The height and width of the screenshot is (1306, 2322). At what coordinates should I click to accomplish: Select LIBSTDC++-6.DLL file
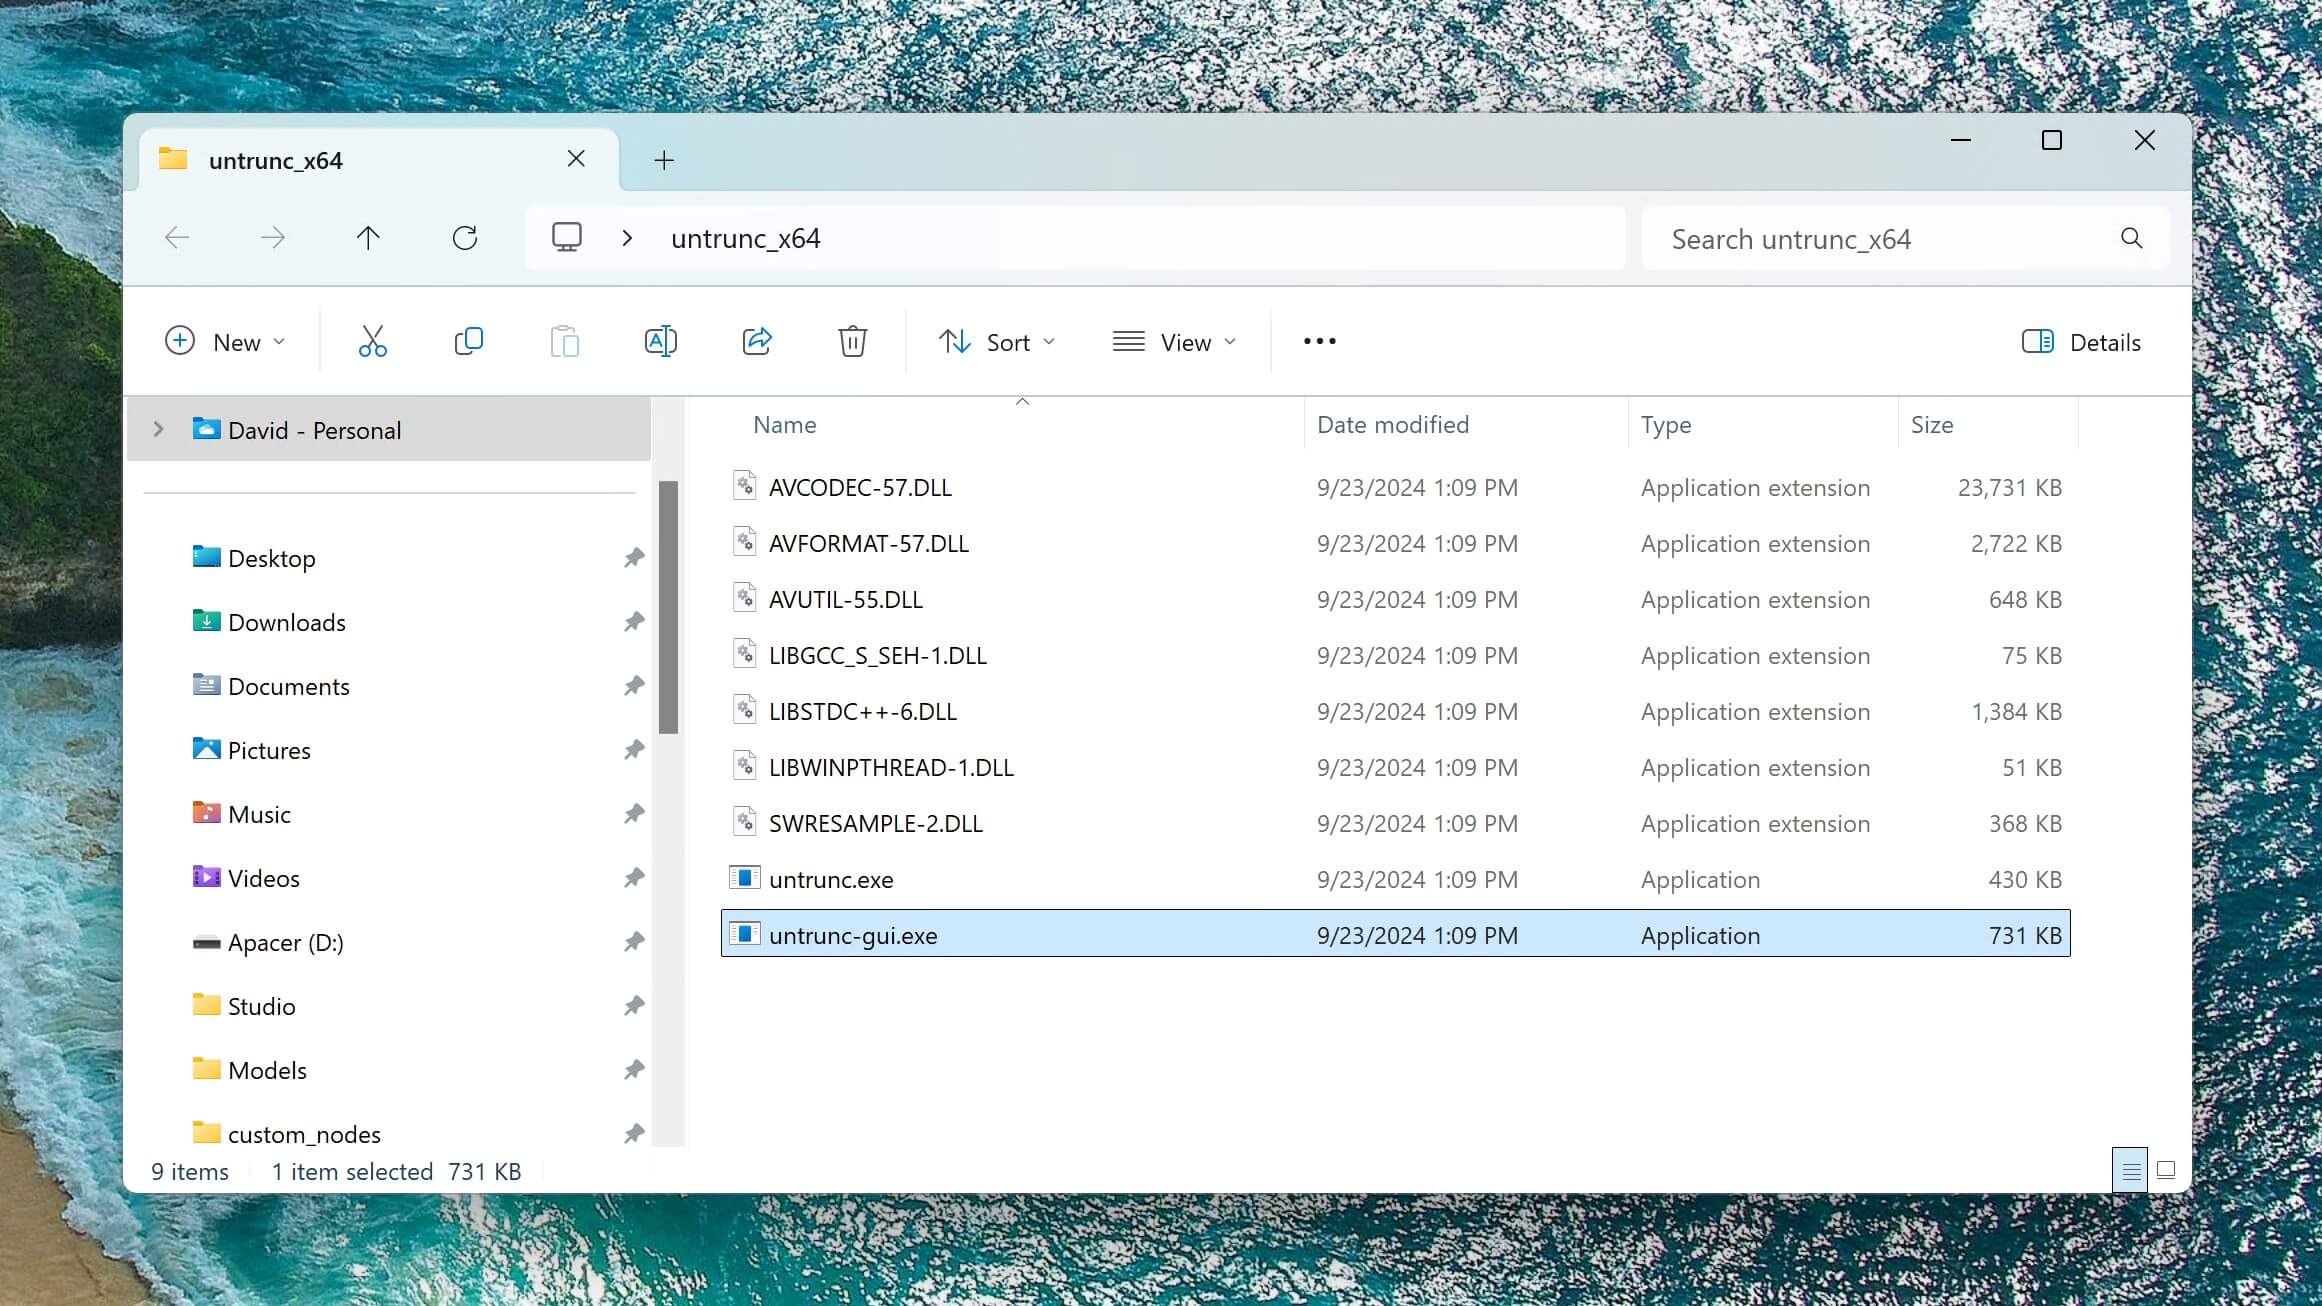click(x=863, y=710)
